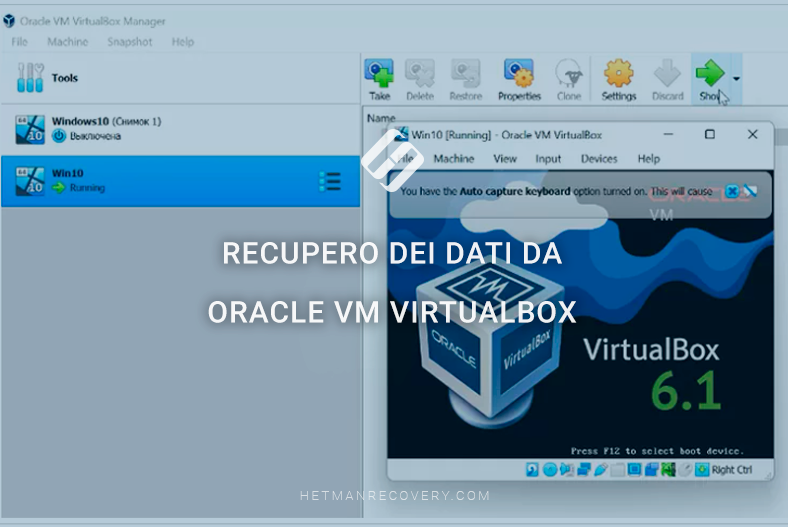The image size is (788, 527).
Task: Open Machine menu in VirtualBox Manager
Action: click(x=67, y=42)
